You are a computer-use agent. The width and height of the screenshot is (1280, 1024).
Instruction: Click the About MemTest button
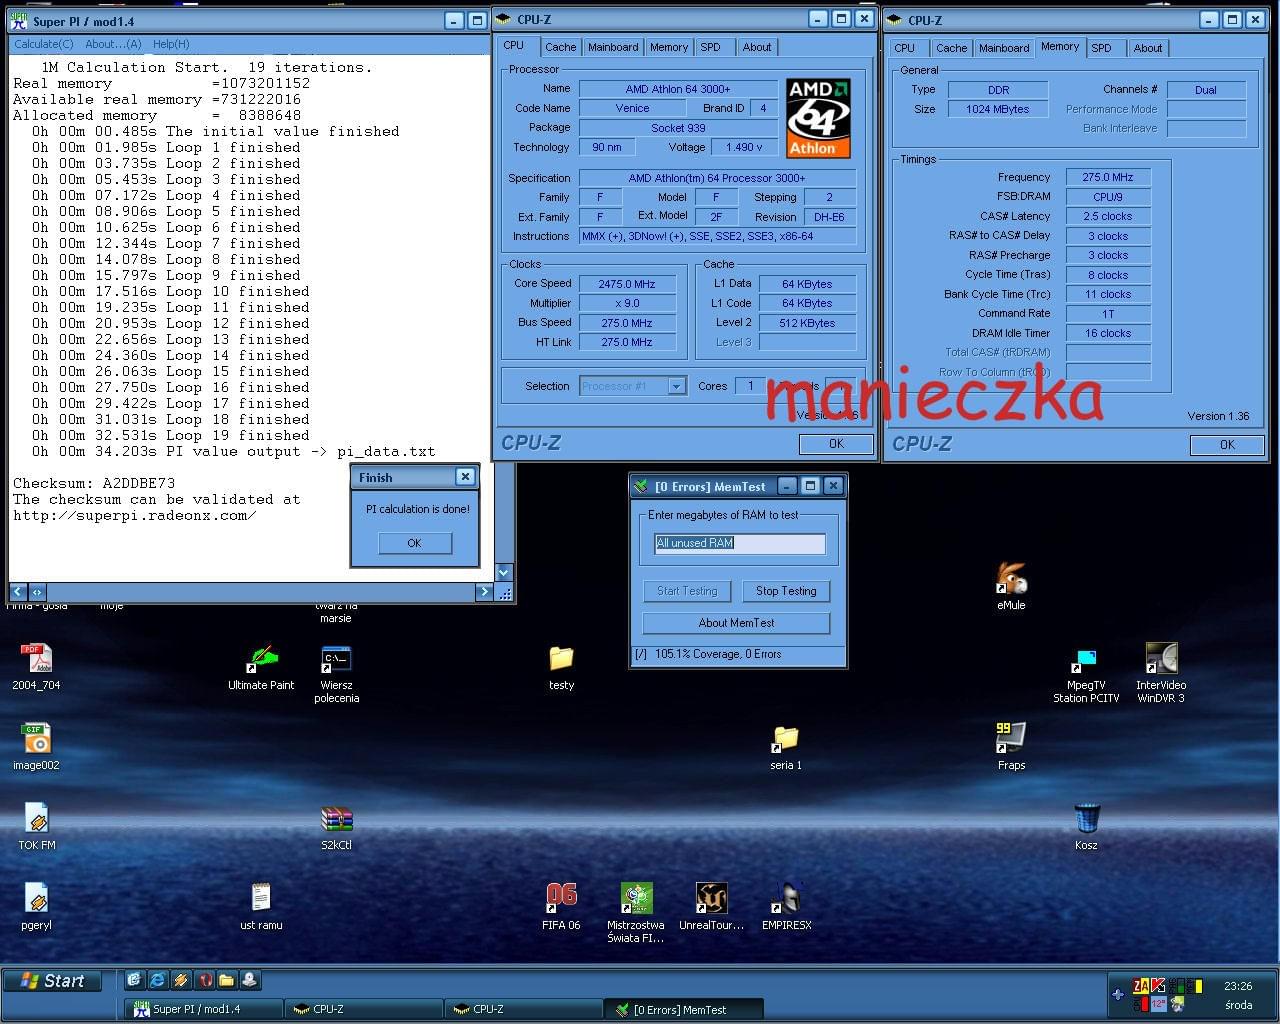(736, 623)
